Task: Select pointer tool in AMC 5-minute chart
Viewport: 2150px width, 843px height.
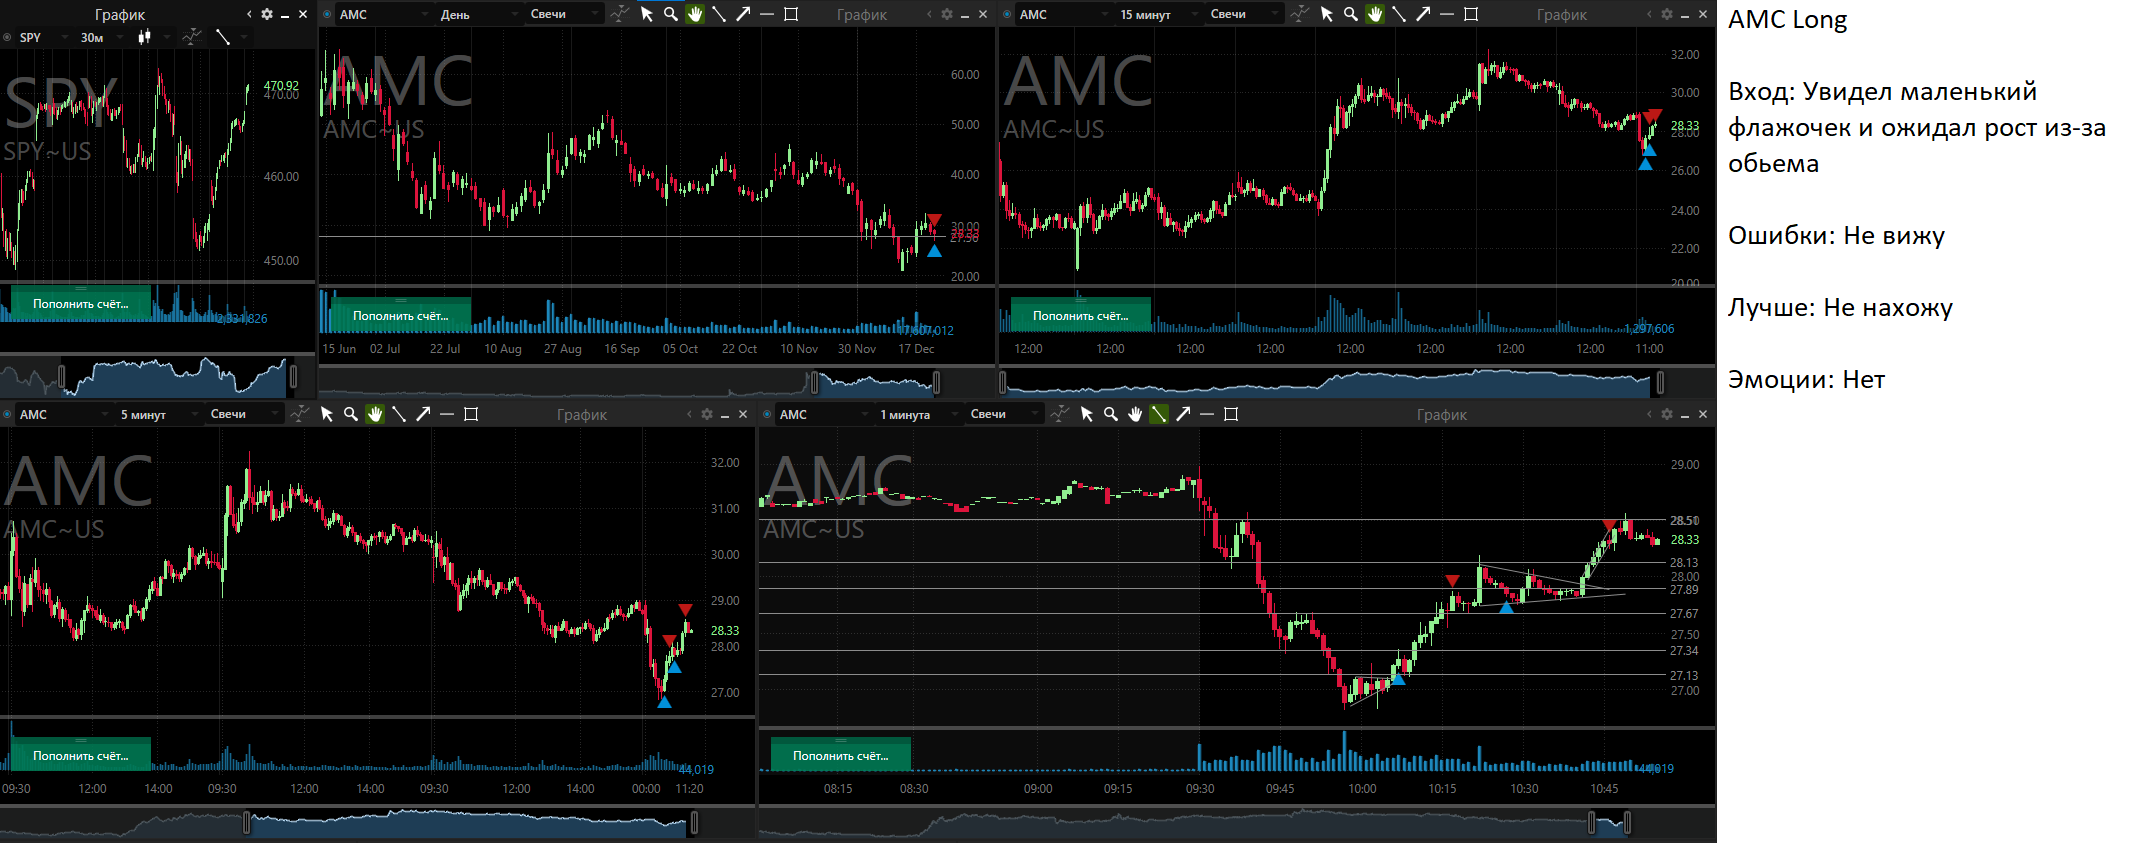Action: point(327,414)
